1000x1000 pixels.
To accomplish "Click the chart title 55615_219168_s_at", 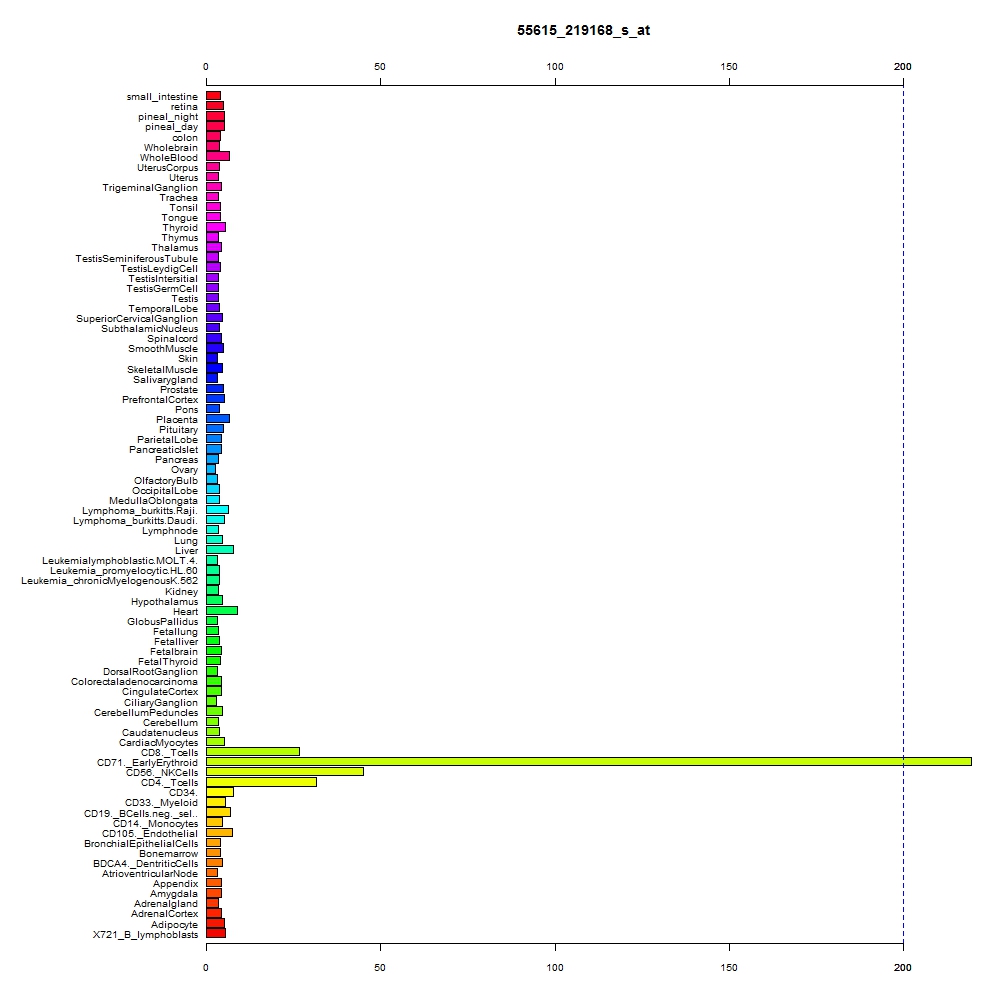I will tap(583, 30).
